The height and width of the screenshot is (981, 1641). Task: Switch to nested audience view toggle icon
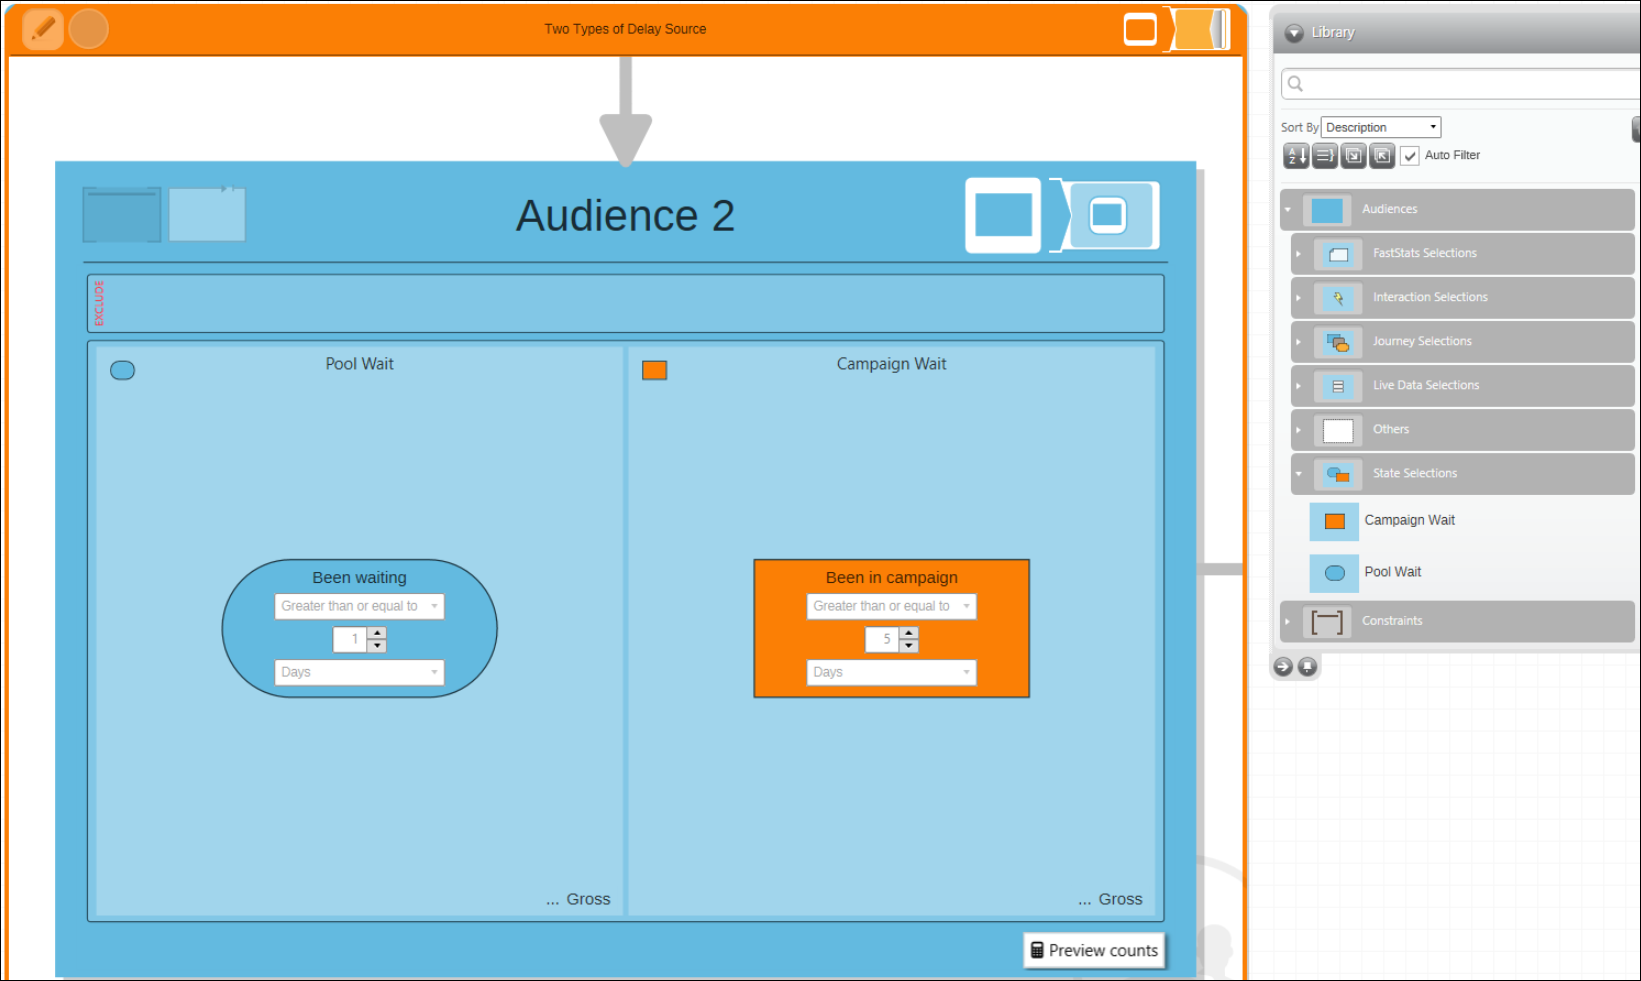(1108, 215)
